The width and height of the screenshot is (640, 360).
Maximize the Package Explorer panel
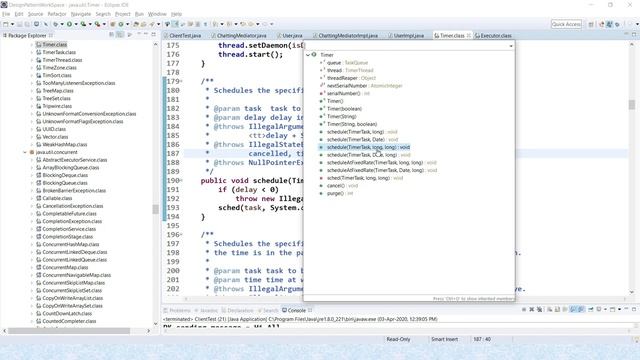point(153,35)
